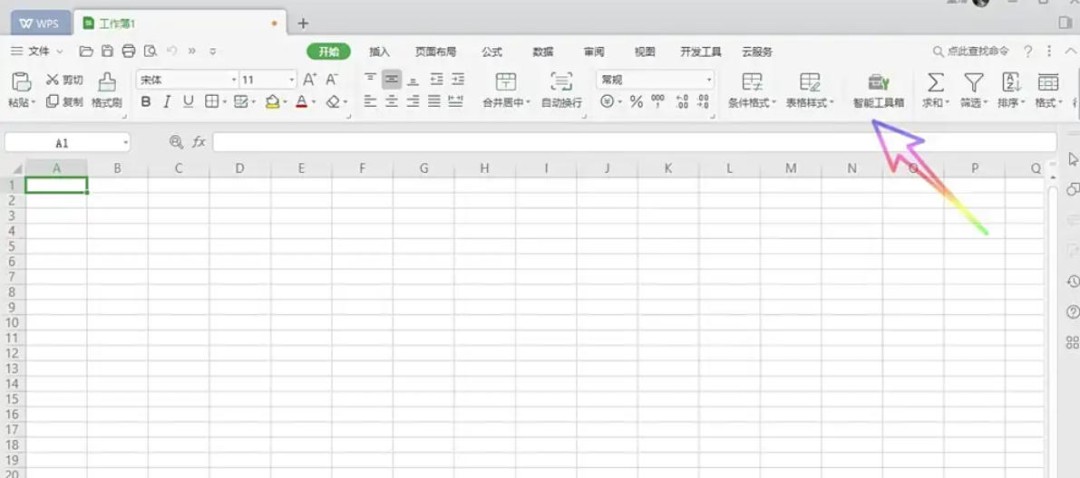
Task: Apply the red font color A
Action: (301, 102)
